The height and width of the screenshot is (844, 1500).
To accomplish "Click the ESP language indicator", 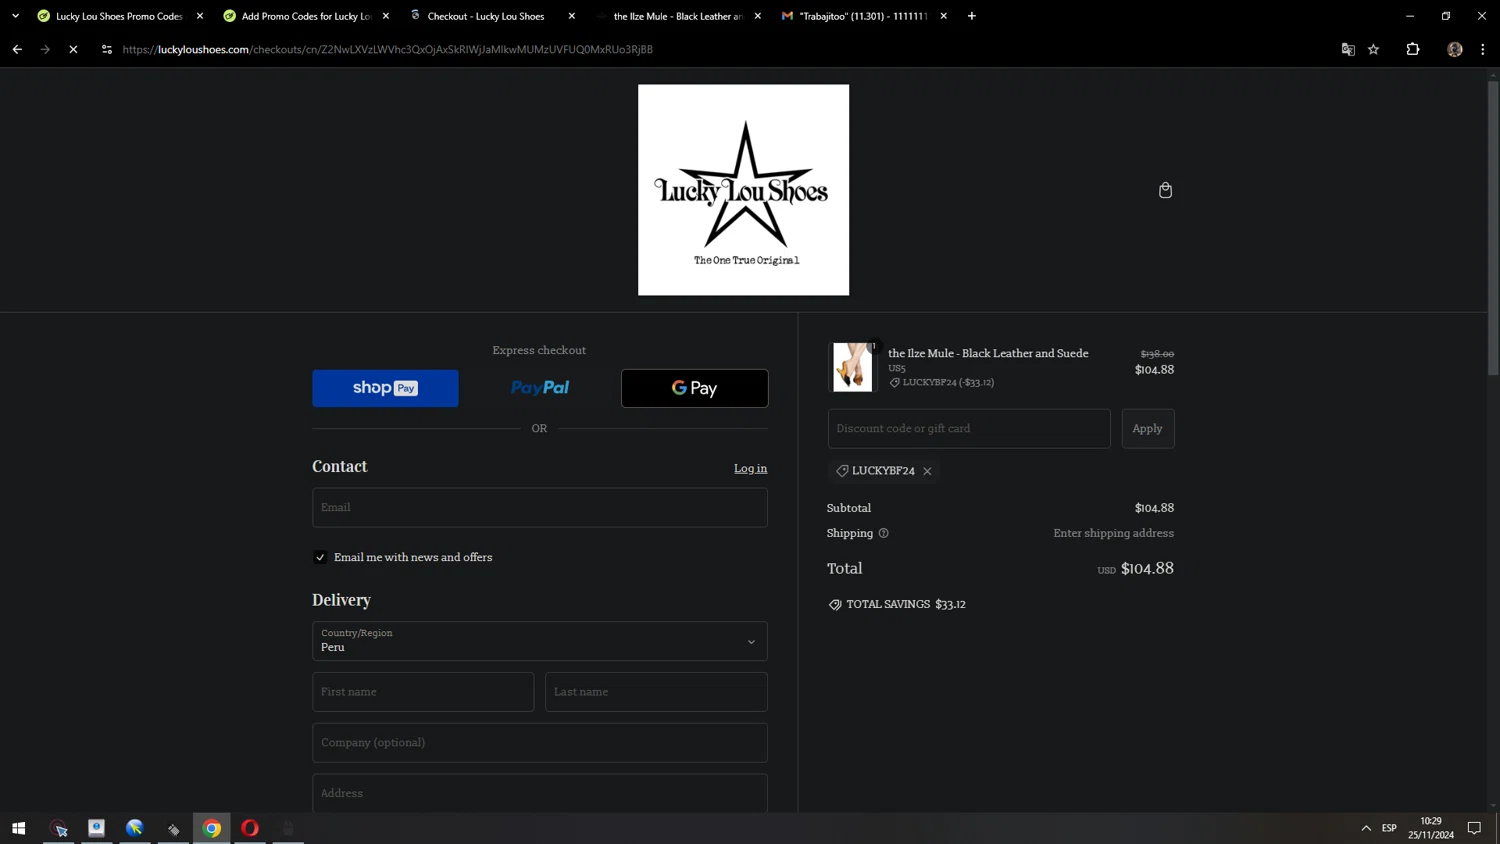I will click(1389, 828).
